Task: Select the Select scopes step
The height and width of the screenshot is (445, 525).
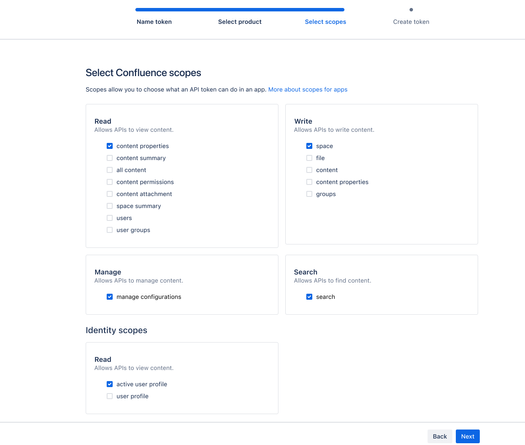Action: (325, 22)
